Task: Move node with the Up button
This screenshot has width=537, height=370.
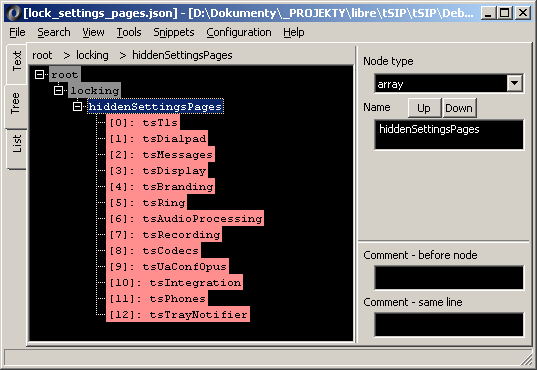Action: pos(424,108)
